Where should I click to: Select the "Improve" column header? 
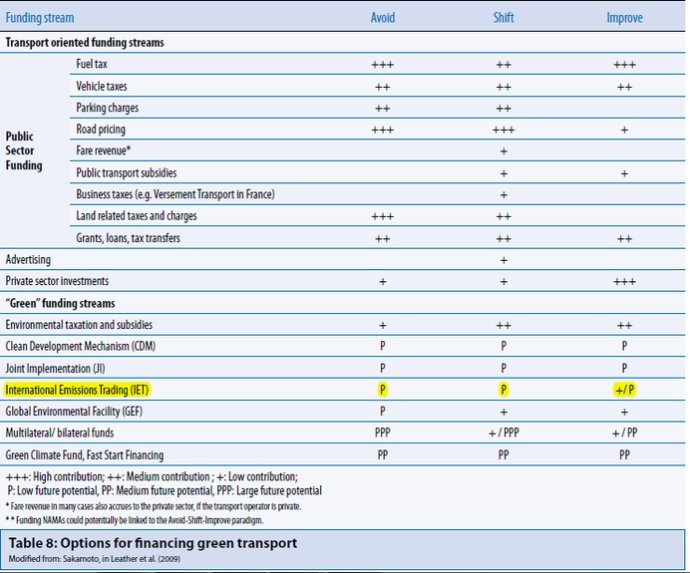pyautogui.click(x=624, y=18)
